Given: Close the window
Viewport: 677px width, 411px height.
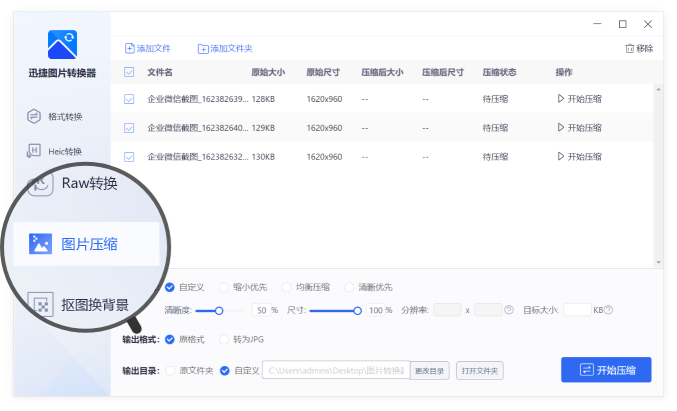Looking at the screenshot, I should (x=648, y=24).
